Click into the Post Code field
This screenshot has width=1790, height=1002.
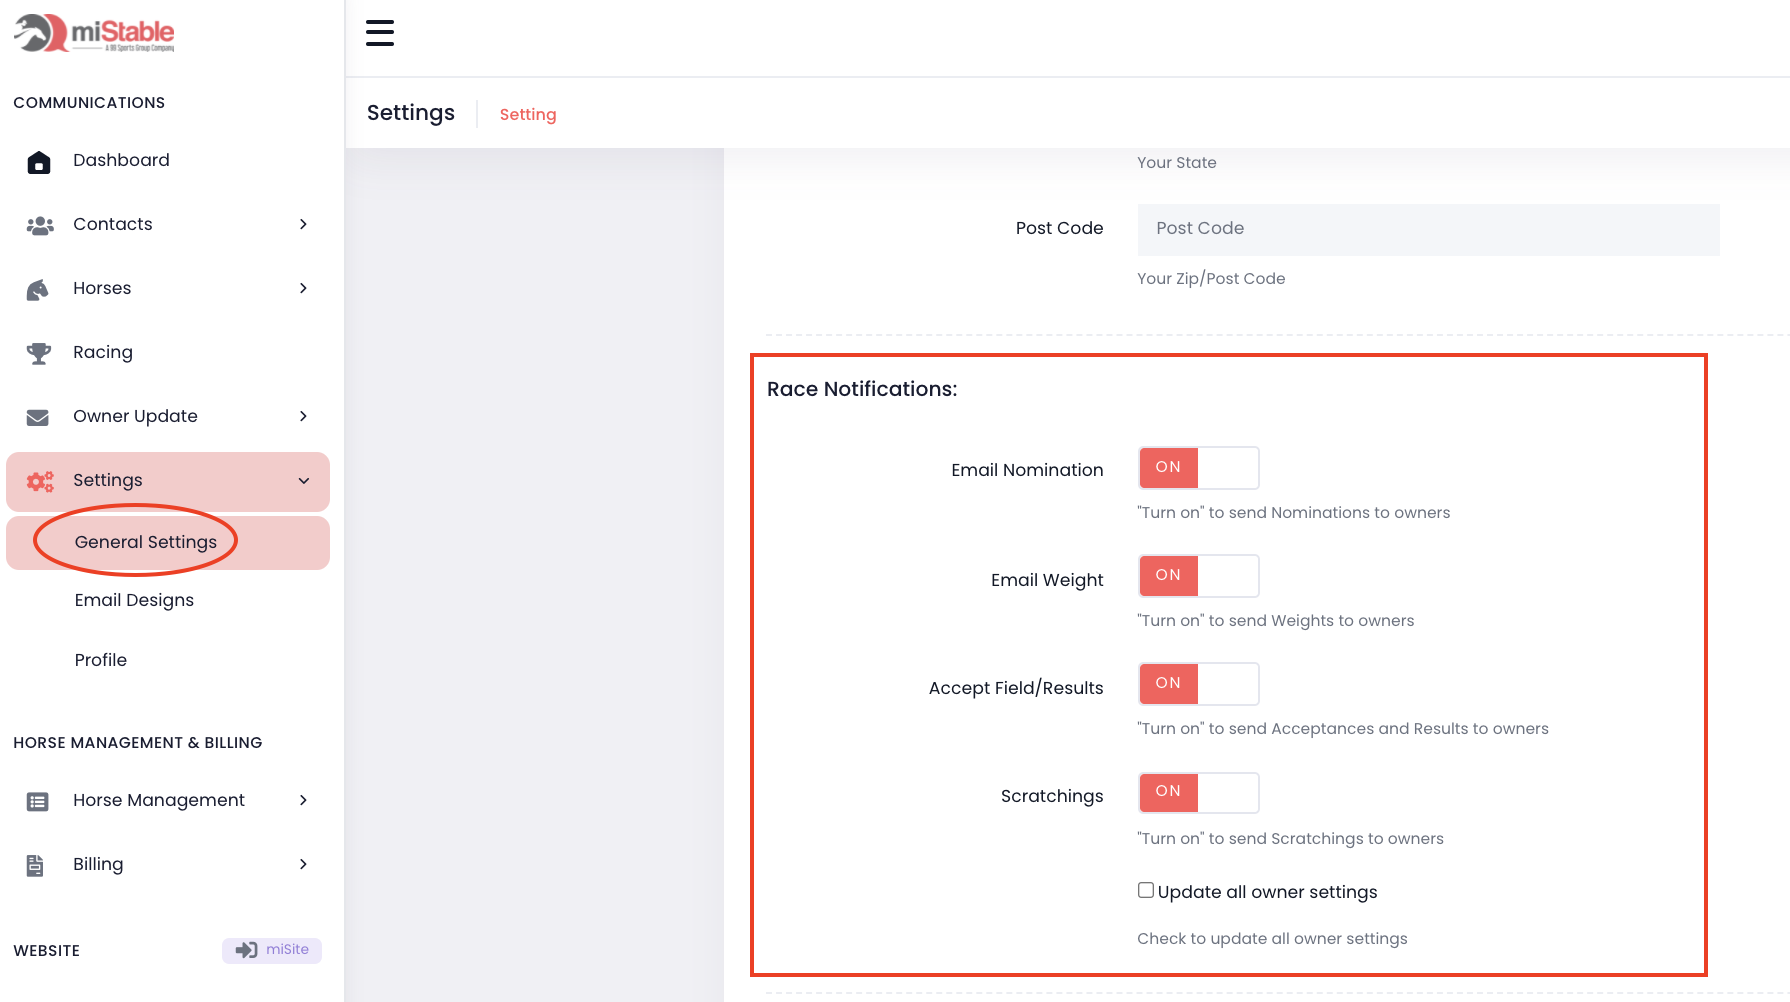pos(1428,229)
